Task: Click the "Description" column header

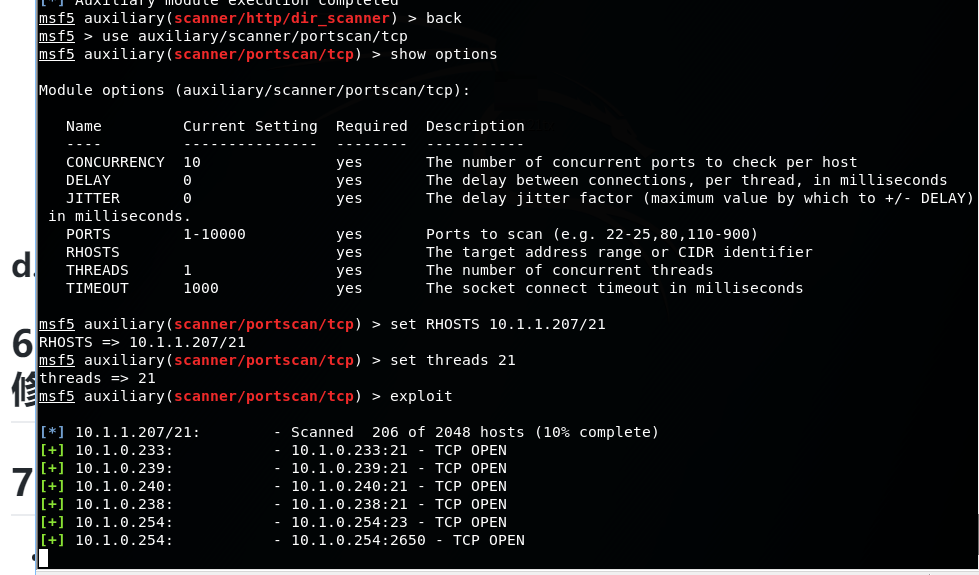Action: (x=475, y=126)
